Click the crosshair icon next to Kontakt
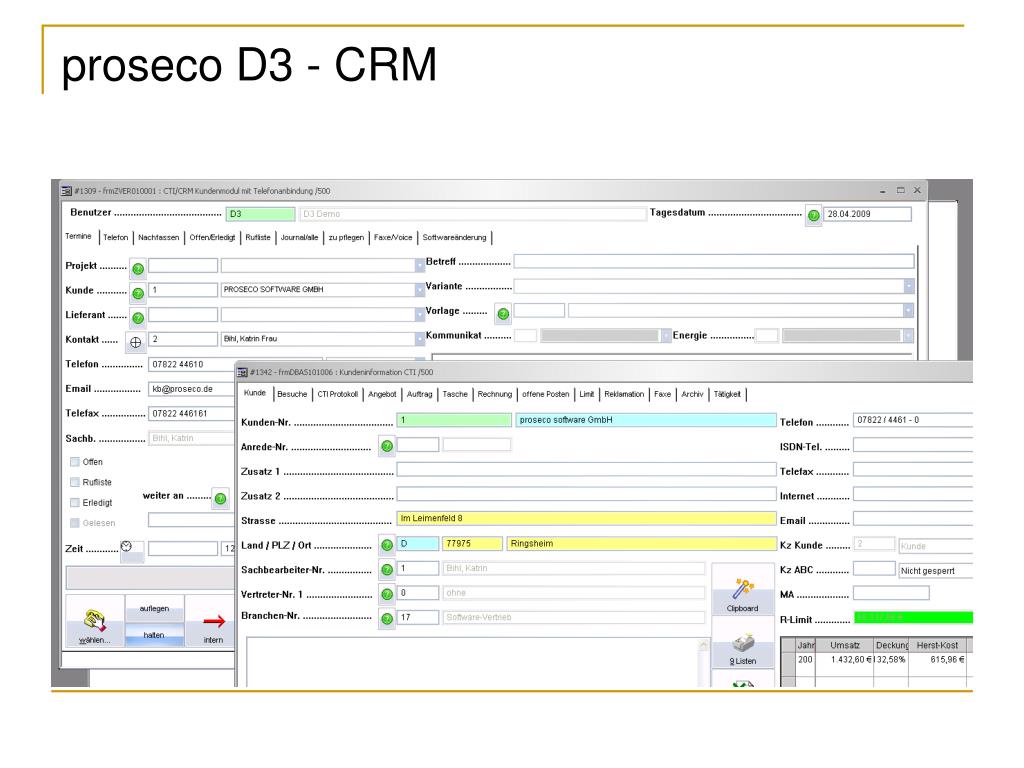The image size is (1024, 768). pos(136,342)
